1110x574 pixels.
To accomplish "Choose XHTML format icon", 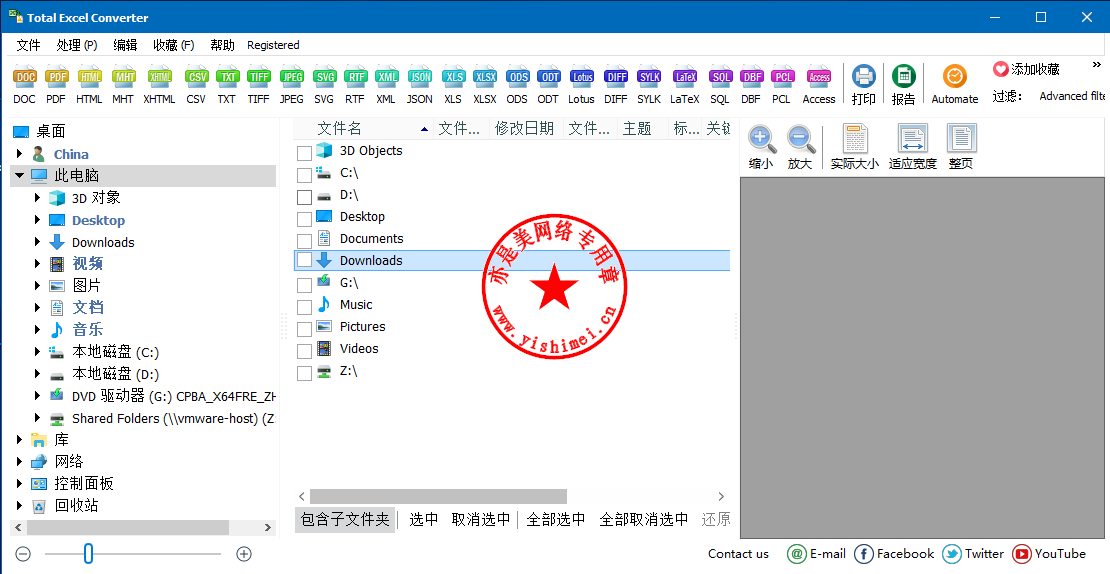I will 159,85.
